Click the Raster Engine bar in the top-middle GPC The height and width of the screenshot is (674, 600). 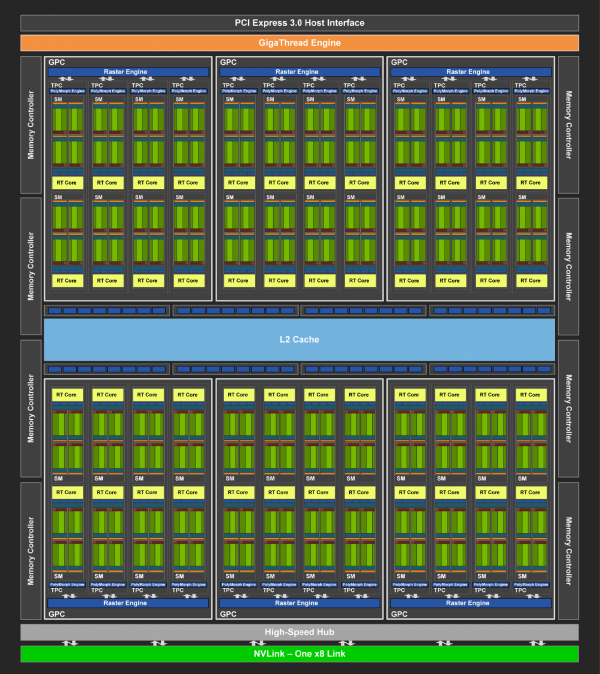[x=300, y=72]
